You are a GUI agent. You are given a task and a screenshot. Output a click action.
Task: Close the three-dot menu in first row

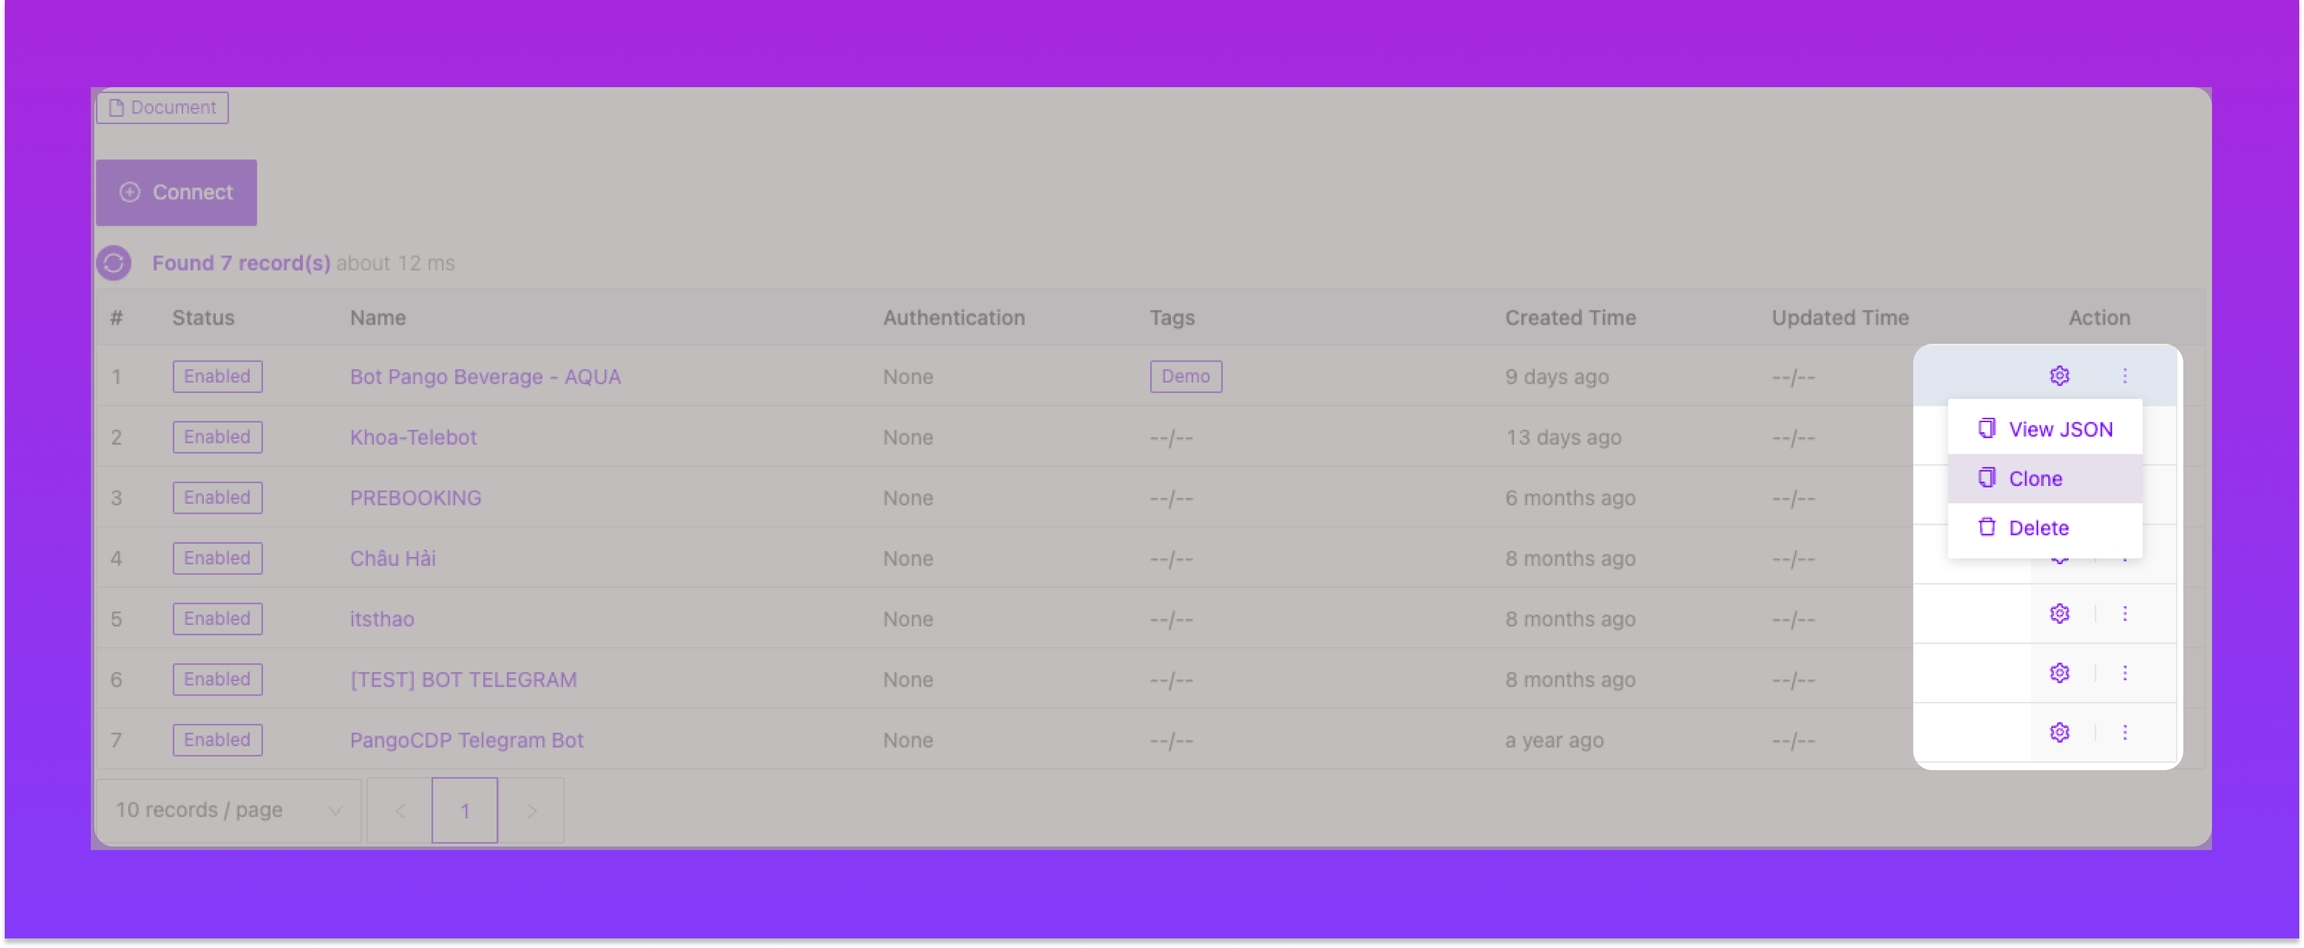click(x=2125, y=376)
